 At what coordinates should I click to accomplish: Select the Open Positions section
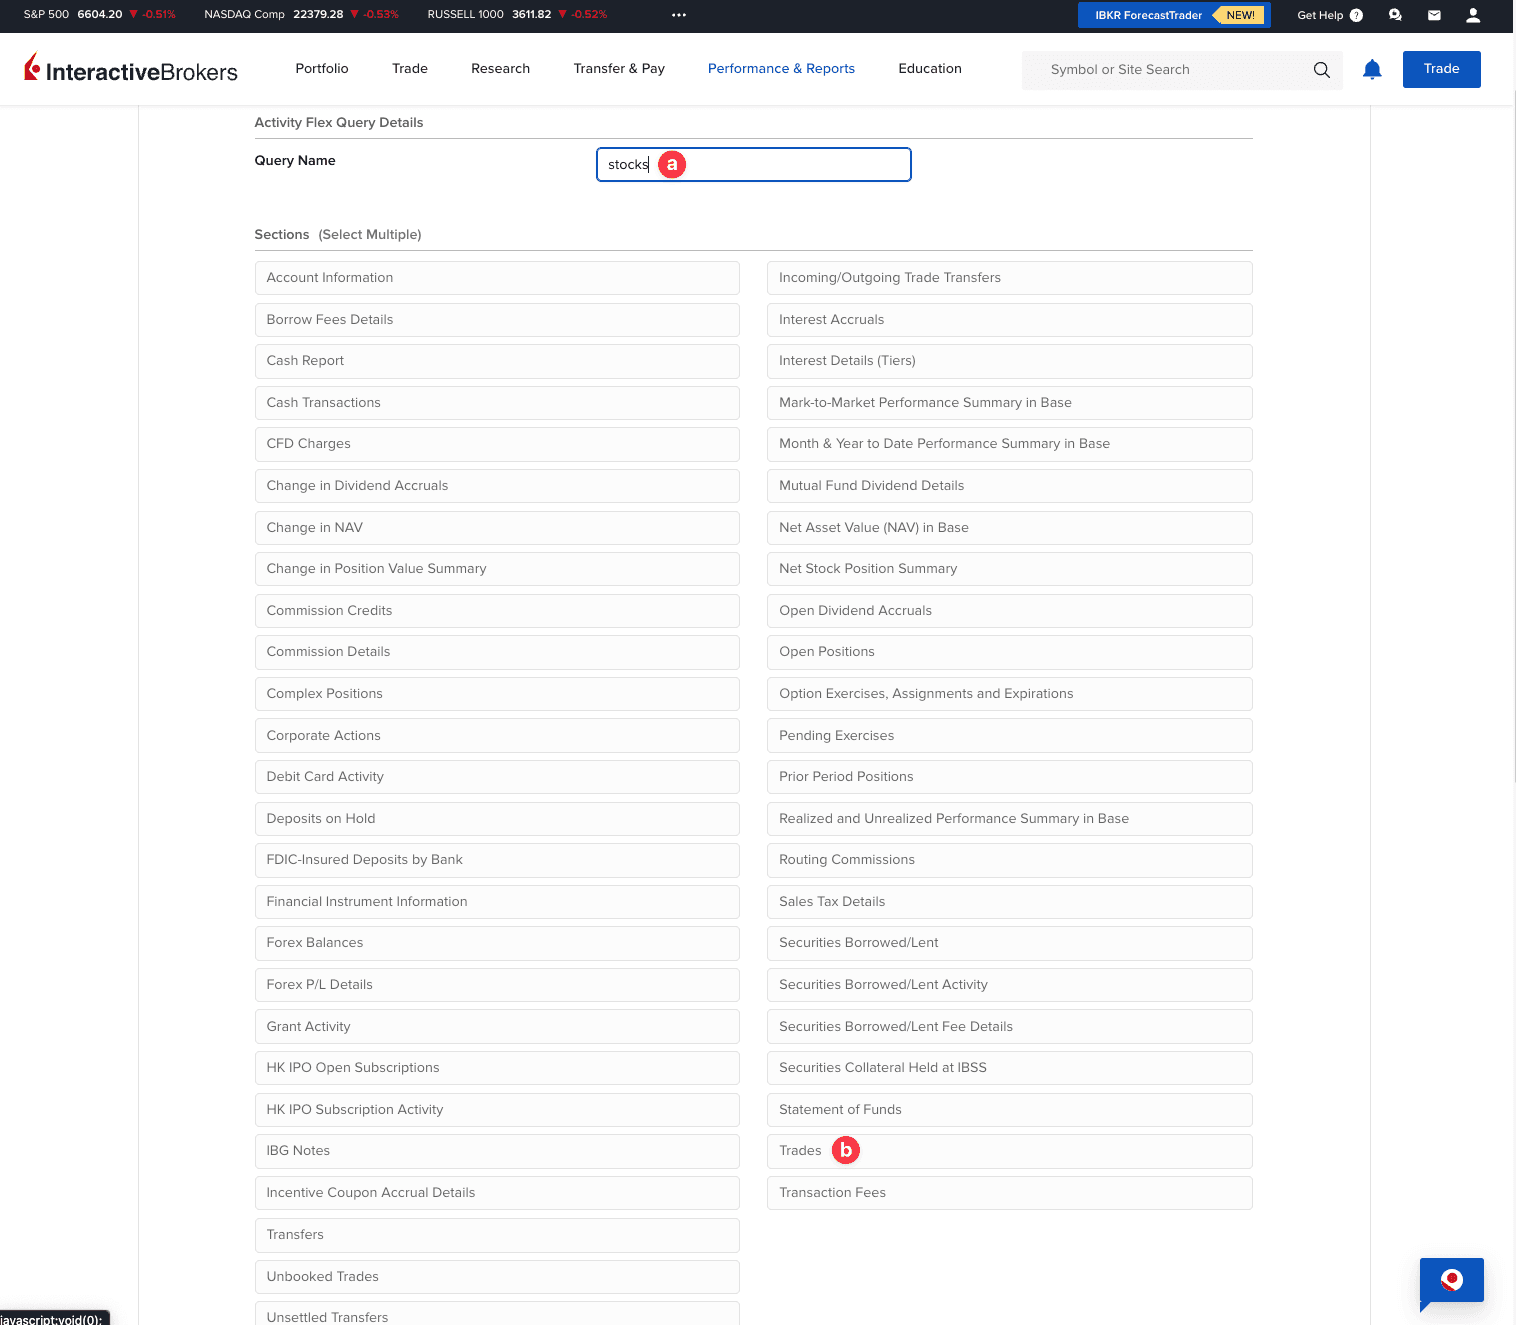(x=1009, y=652)
